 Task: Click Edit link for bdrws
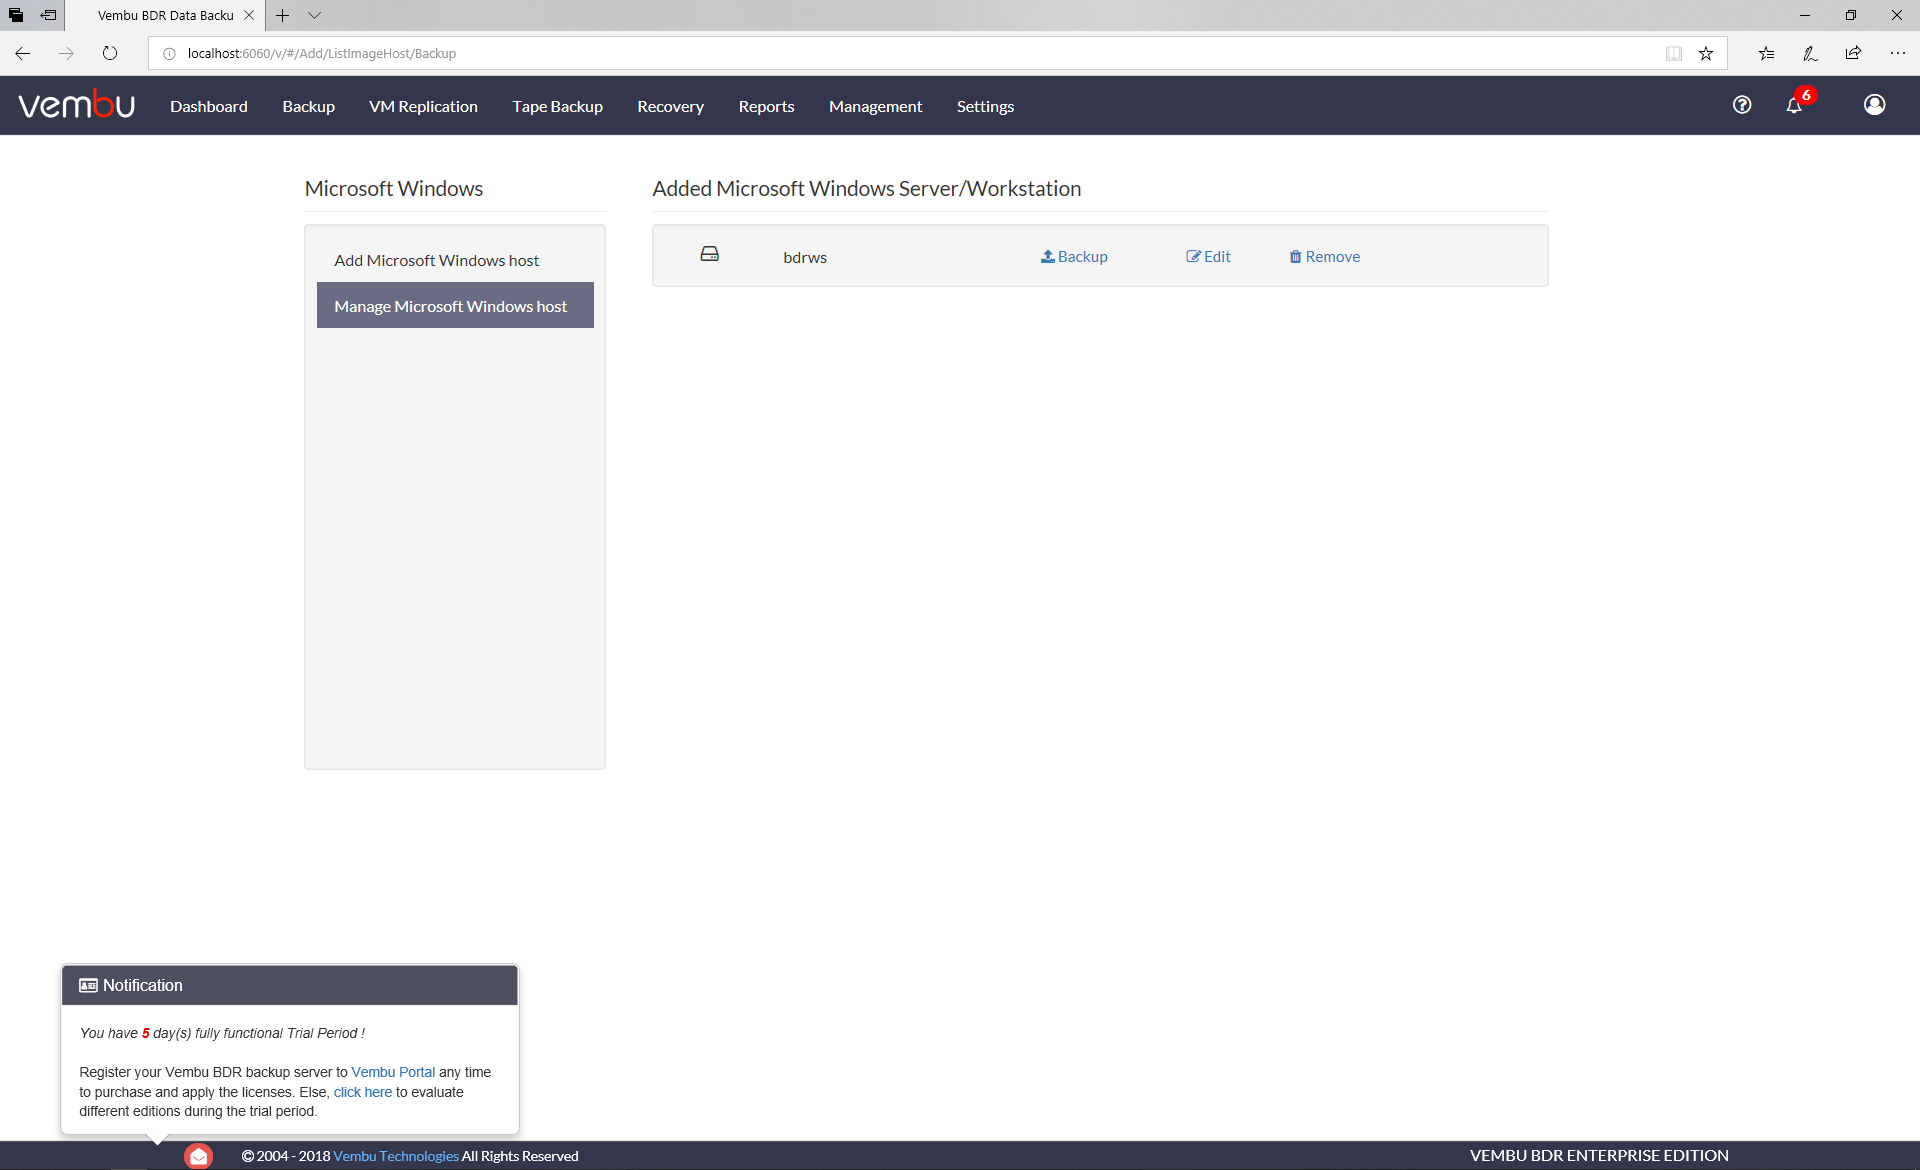(1208, 257)
